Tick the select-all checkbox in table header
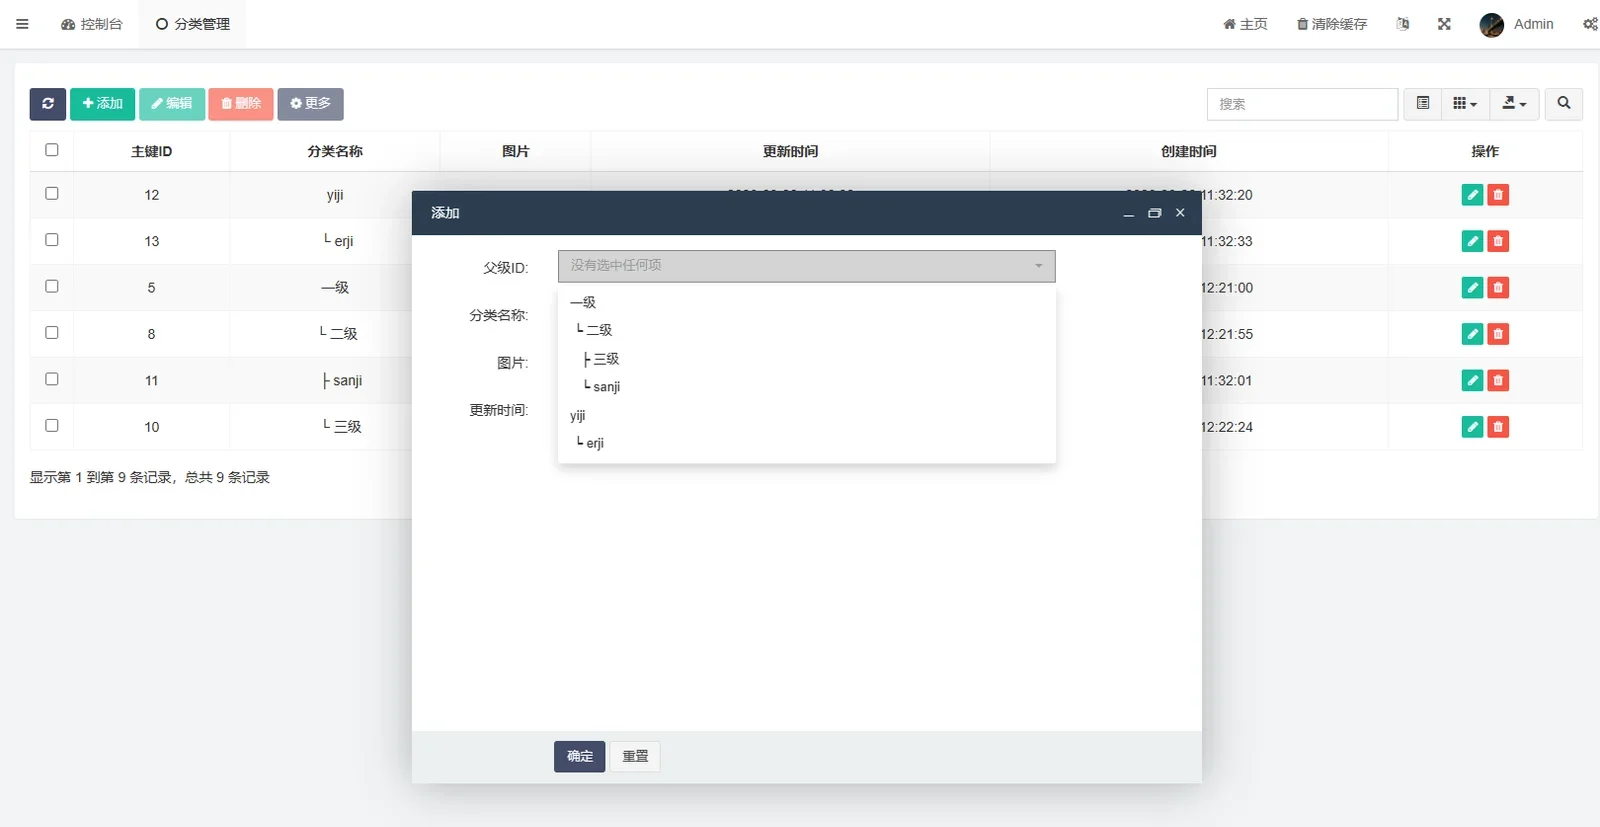The width and height of the screenshot is (1600, 827). coord(52,150)
